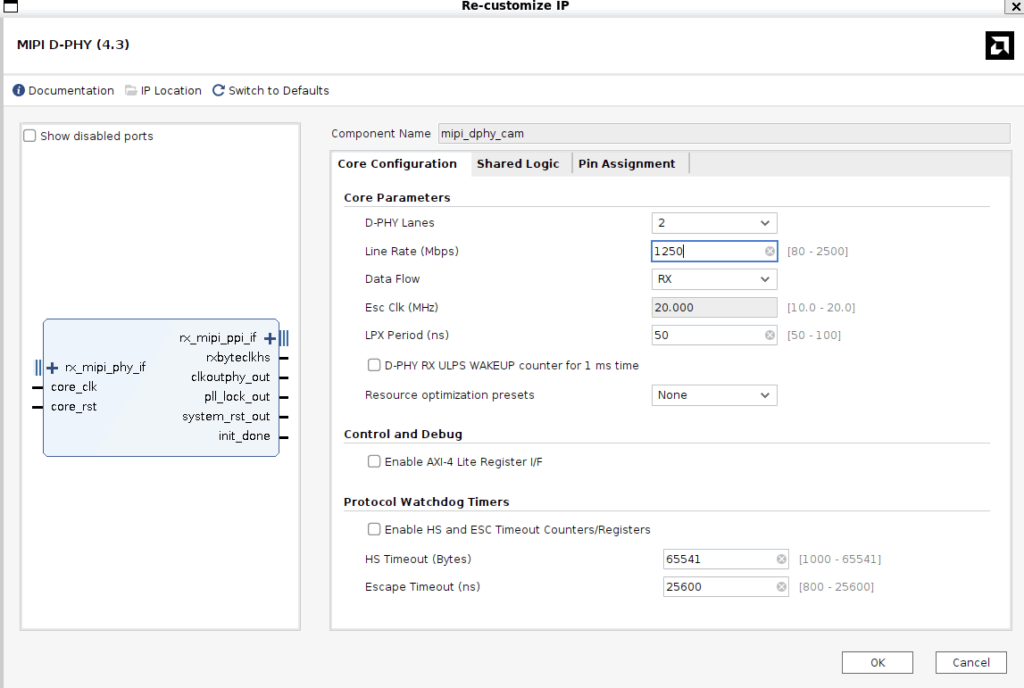The image size is (1024, 688).
Task: Click the Core Parameters heading
Action: (397, 198)
